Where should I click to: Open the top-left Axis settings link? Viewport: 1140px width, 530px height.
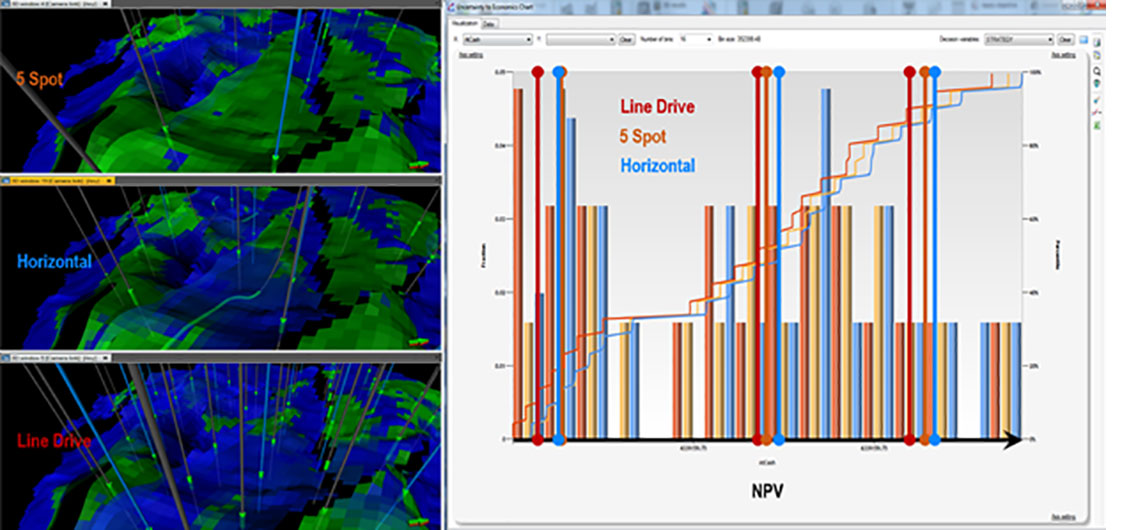472,55
